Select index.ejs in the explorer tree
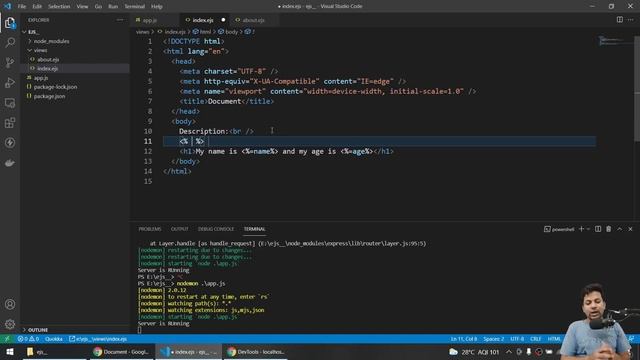 click(x=47, y=69)
